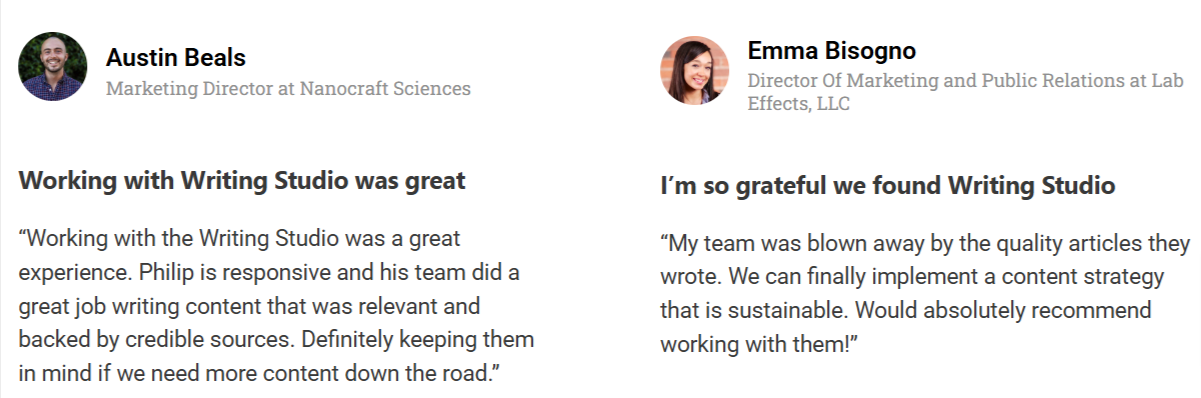Image resolution: width=1201 pixels, height=398 pixels.
Task: Click Emma Bisogno's profile photo
Action: pyautogui.click(x=694, y=70)
